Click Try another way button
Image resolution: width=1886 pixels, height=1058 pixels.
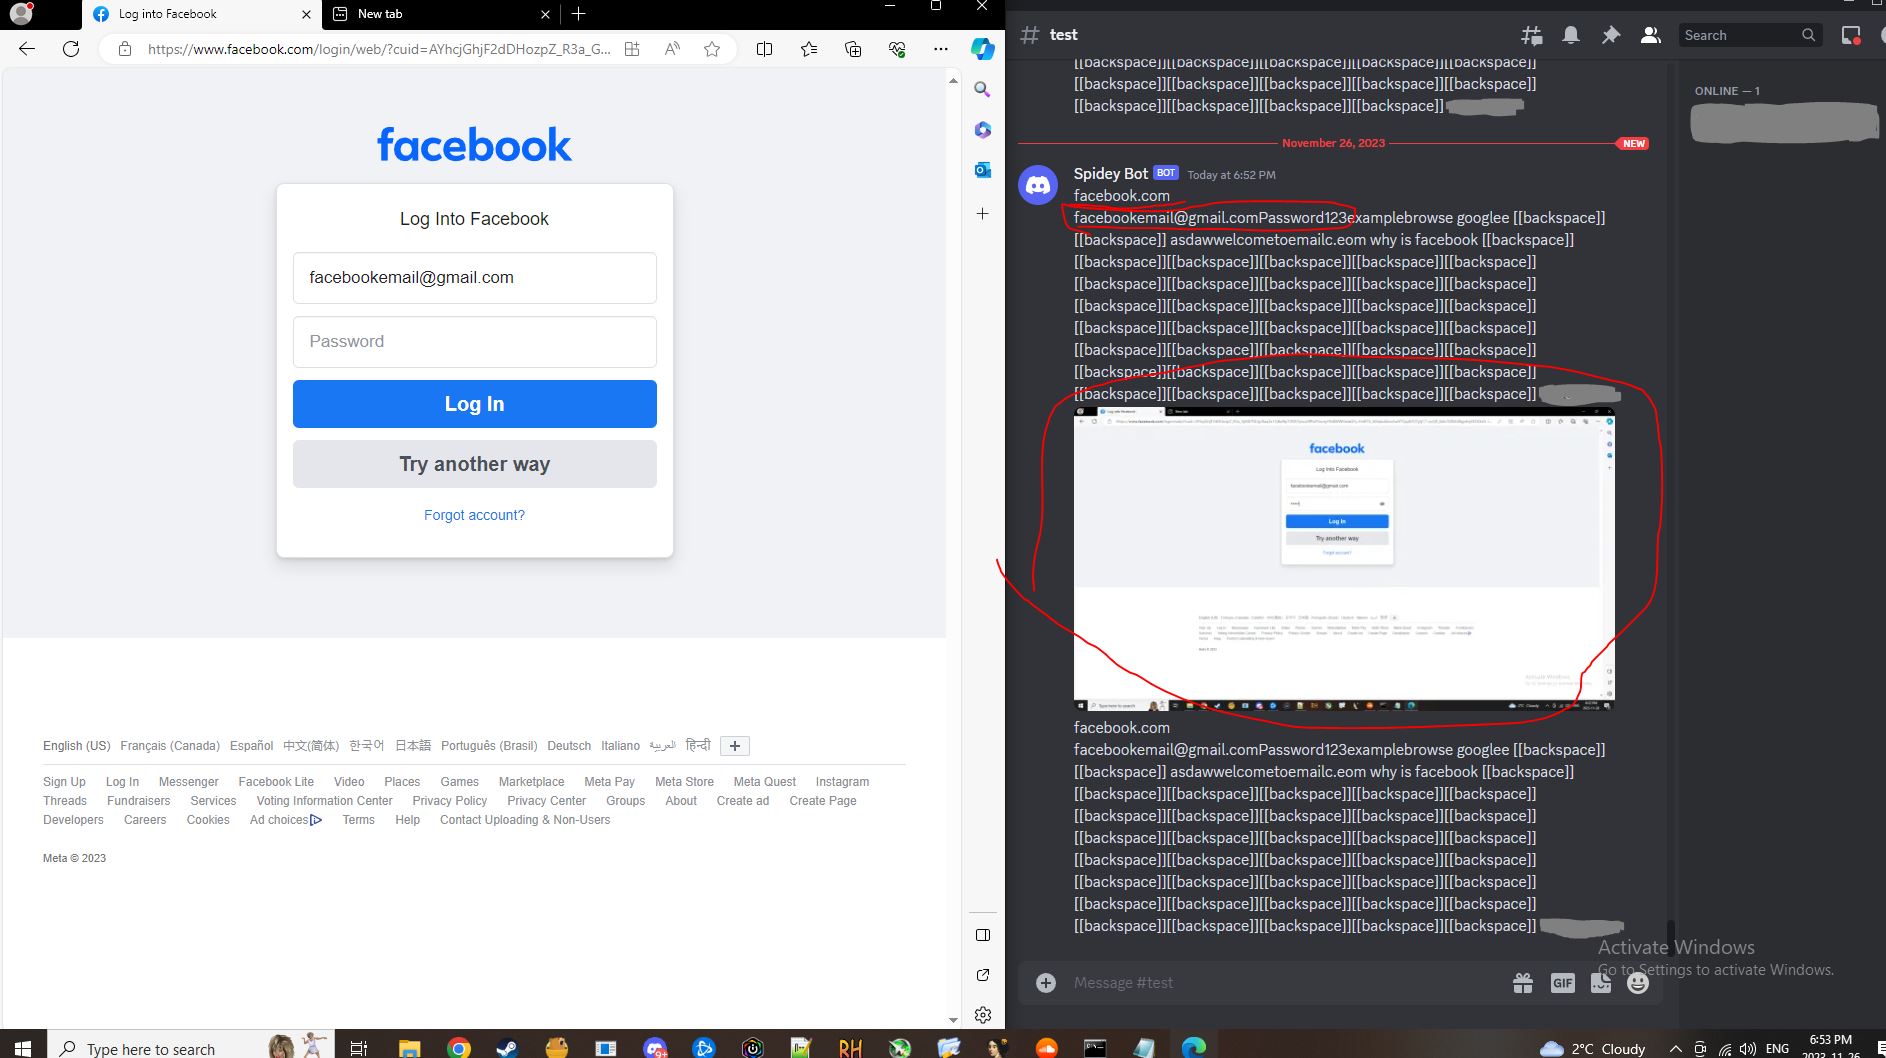475,464
